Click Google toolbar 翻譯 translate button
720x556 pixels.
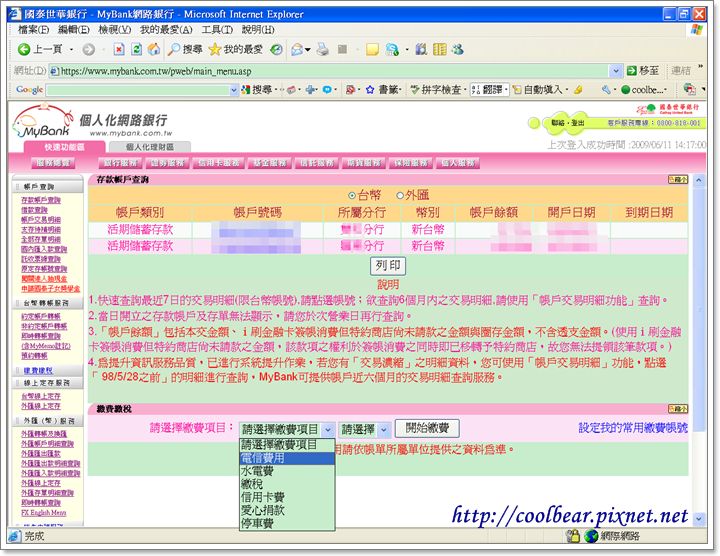pyautogui.click(x=488, y=90)
